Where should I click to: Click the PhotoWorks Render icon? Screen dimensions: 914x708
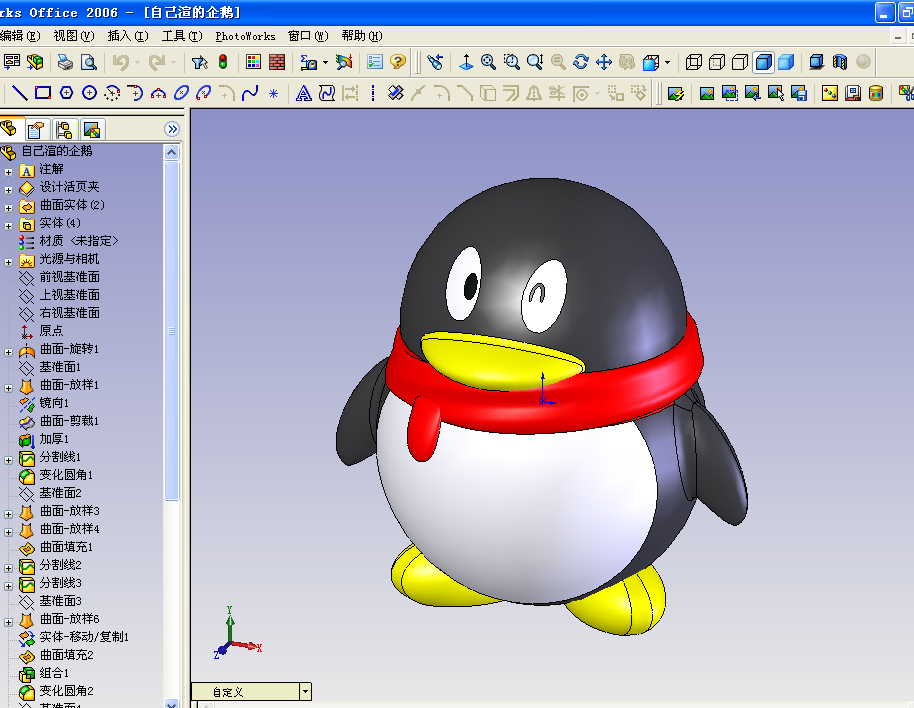(x=706, y=93)
